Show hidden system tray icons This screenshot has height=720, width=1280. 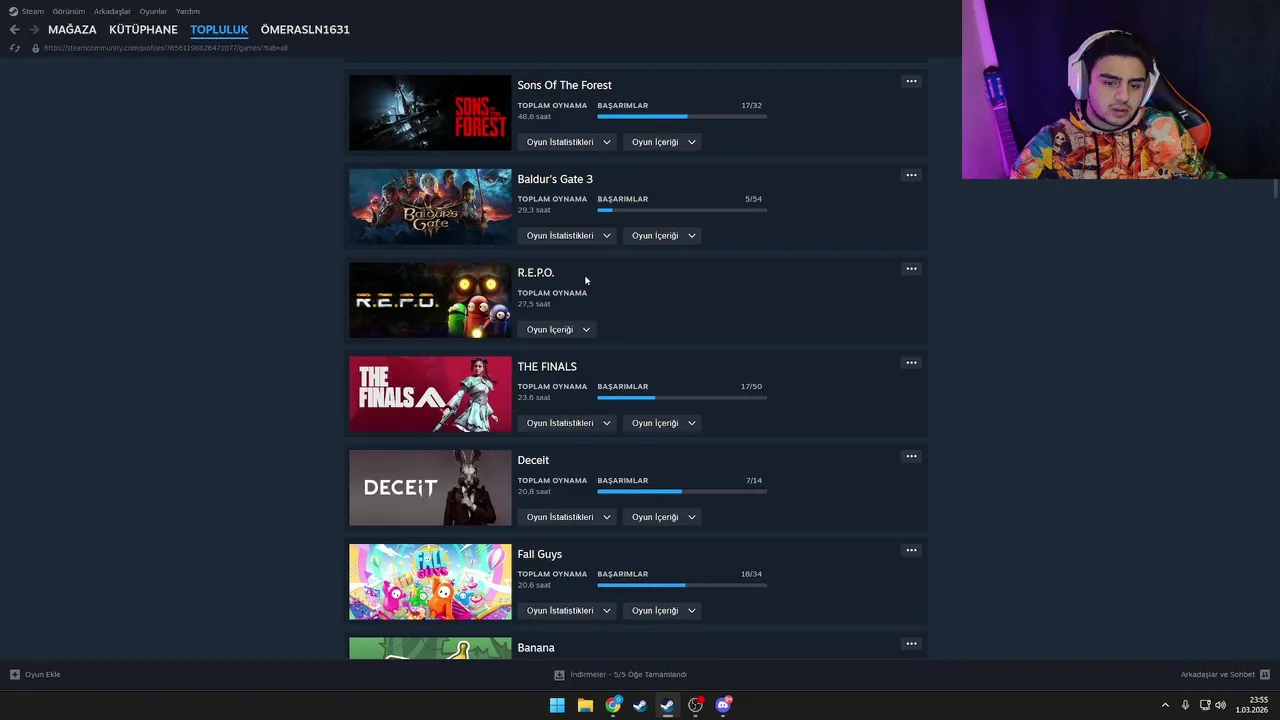[x=1165, y=705]
